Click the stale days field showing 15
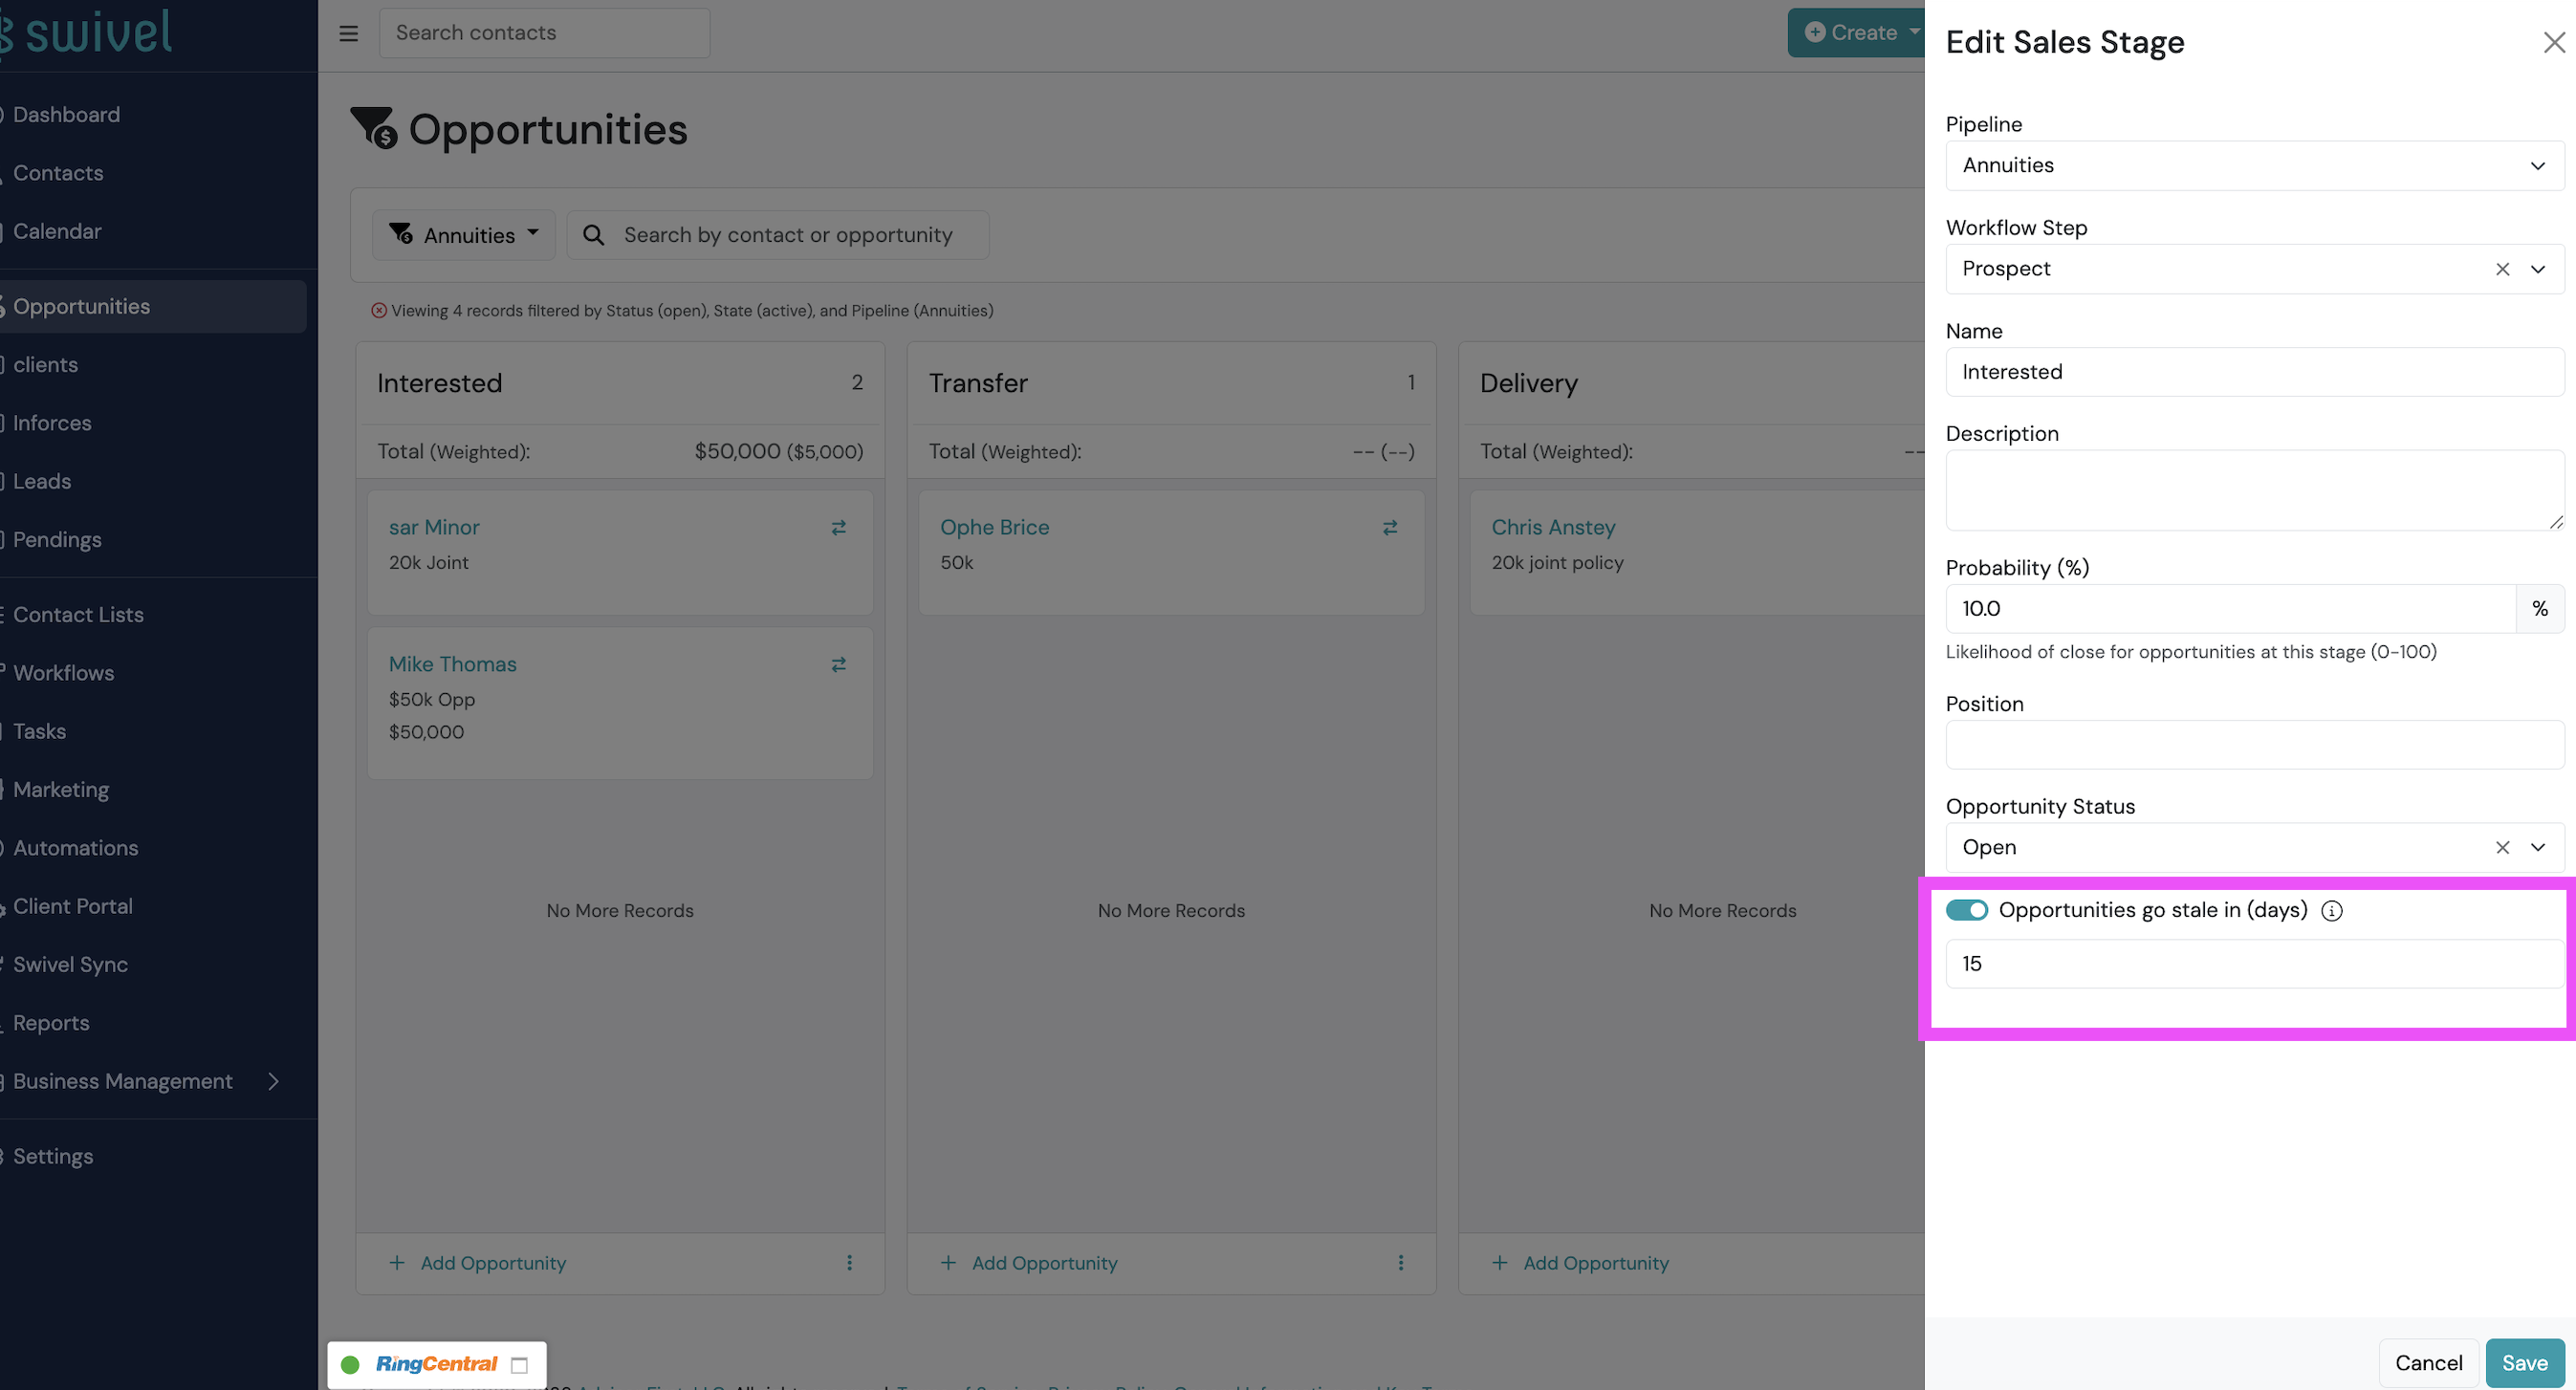 point(2254,964)
